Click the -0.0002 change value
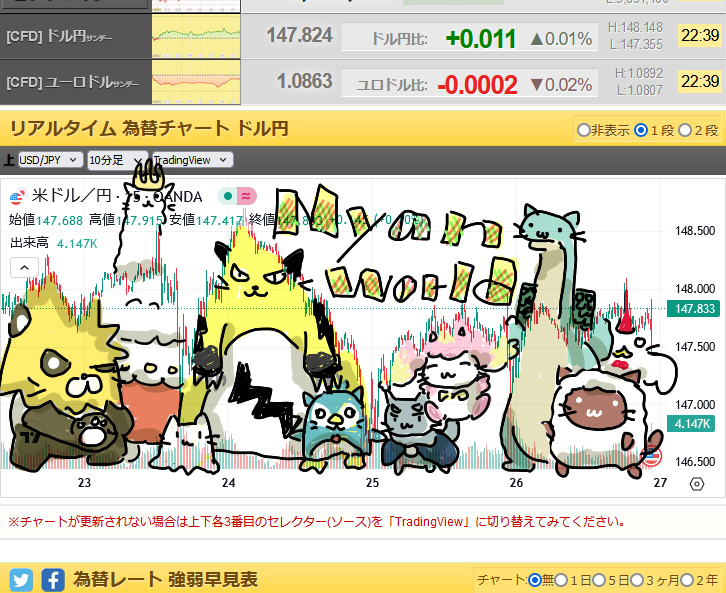The height and width of the screenshot is (593, 726). click(x=477, y=85)
